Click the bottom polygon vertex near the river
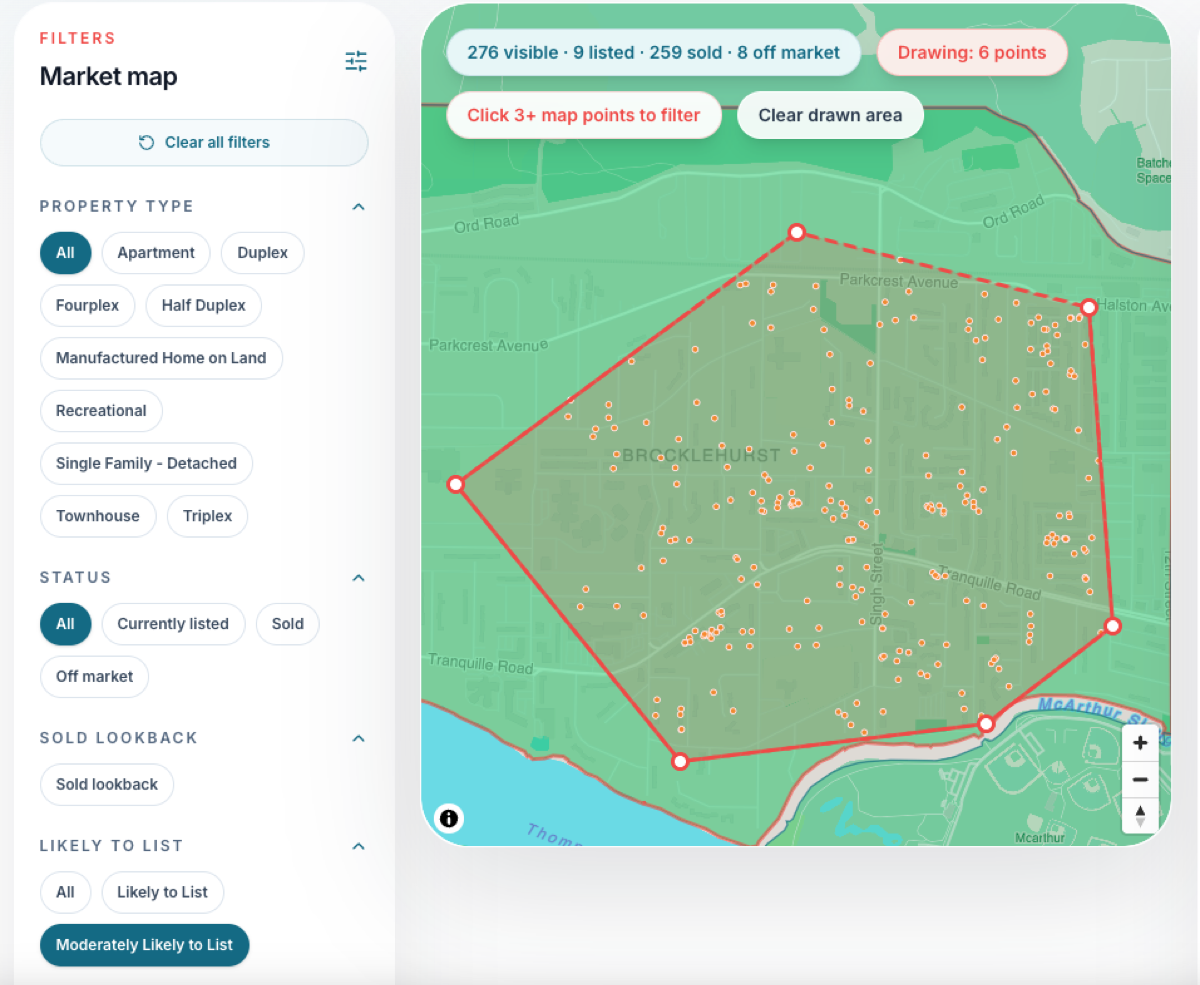The image size is (1200, 985). point(680,761)
